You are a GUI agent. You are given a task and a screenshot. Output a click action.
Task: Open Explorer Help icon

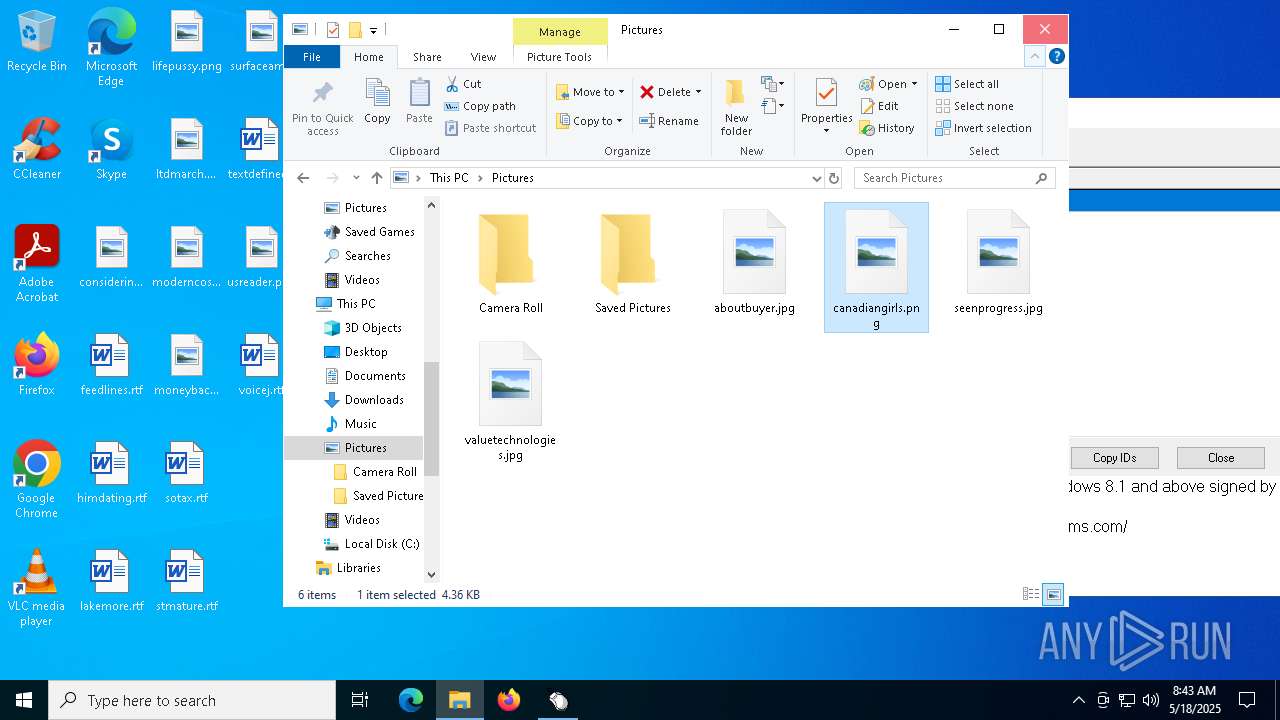[x=1056, y=57]
